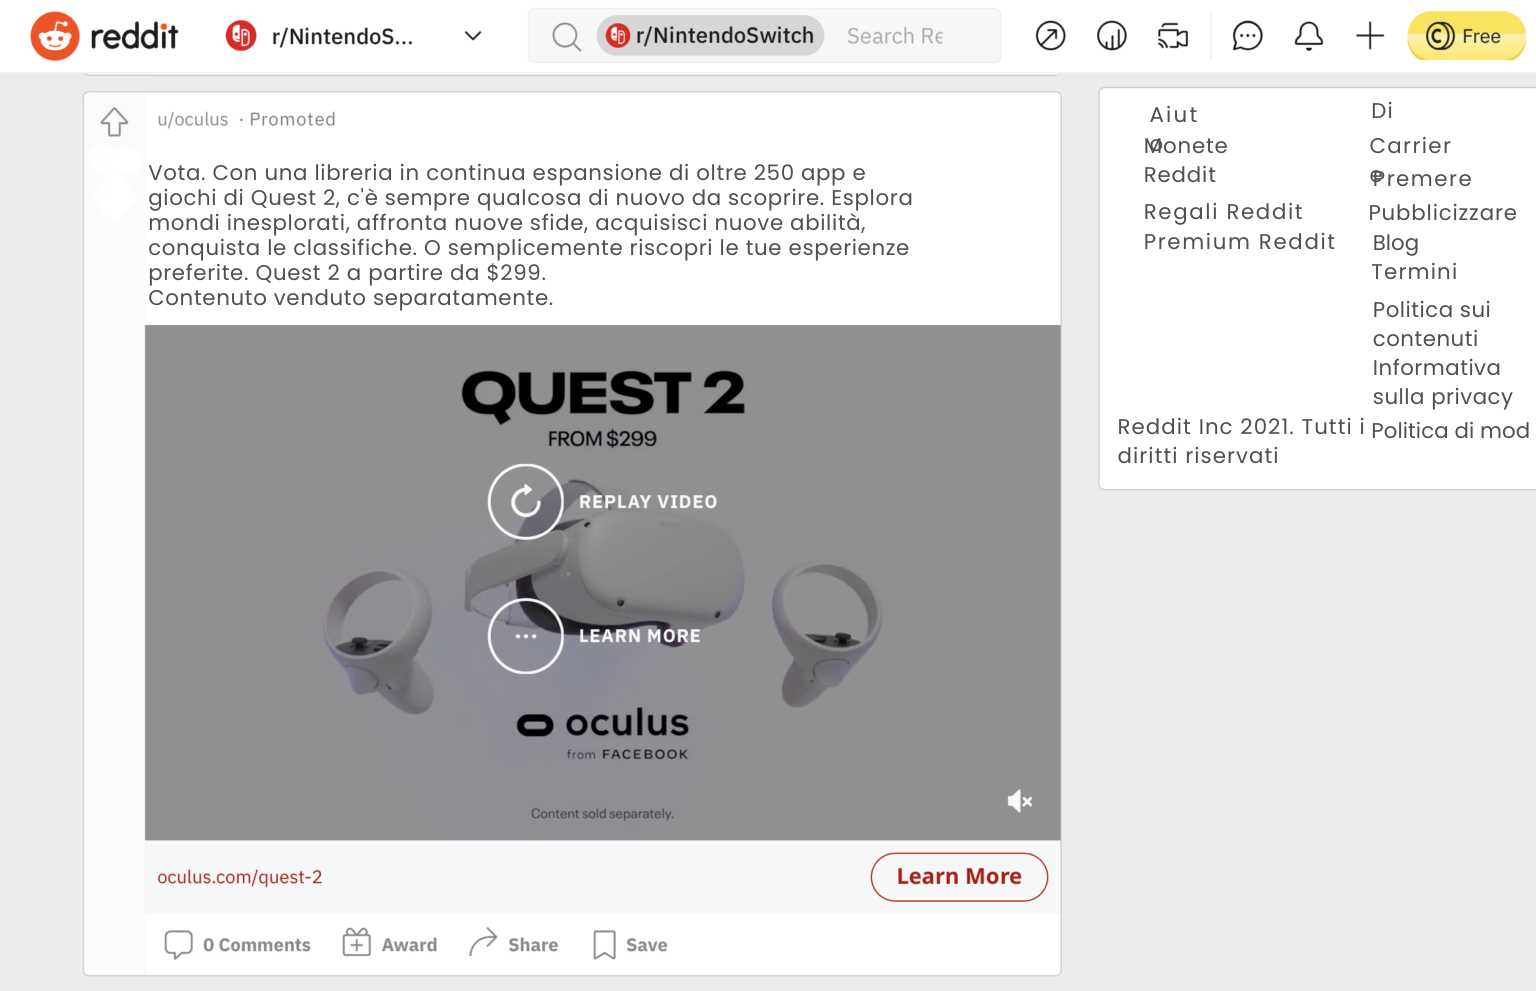
Task: Replay the Quest 2 video
Action: (525, 501)
